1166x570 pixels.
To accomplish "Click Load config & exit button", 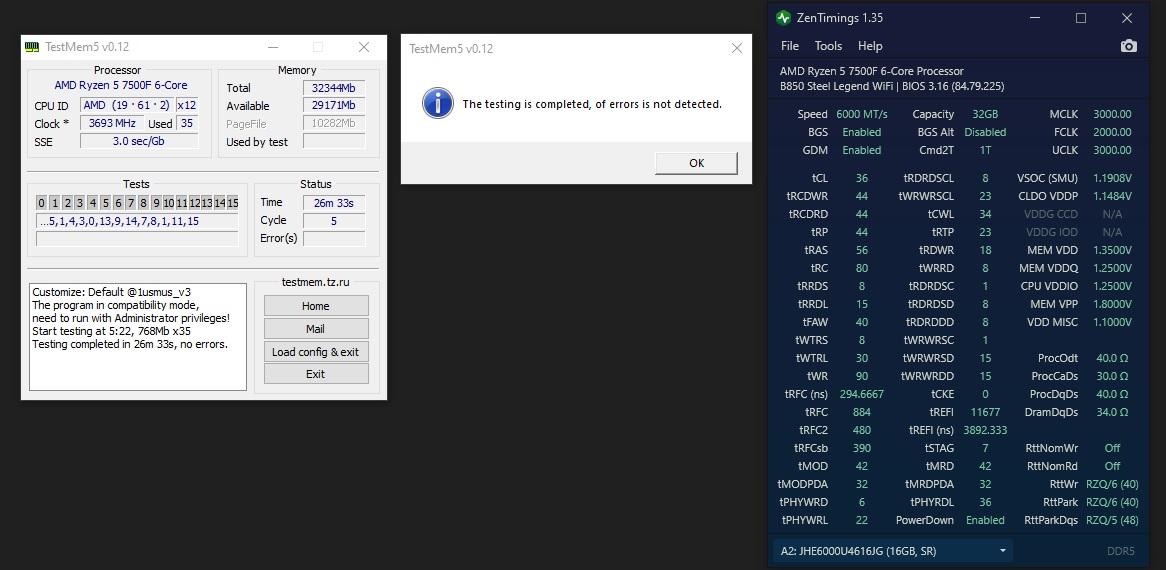I will [315, 352].
